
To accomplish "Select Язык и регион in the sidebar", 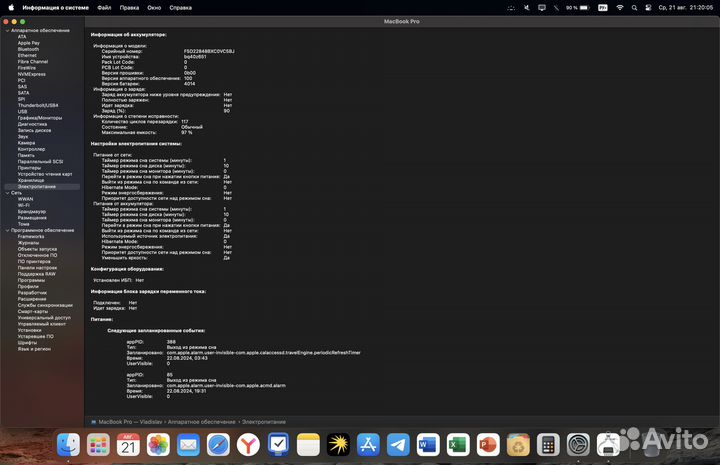I will 34,349.
